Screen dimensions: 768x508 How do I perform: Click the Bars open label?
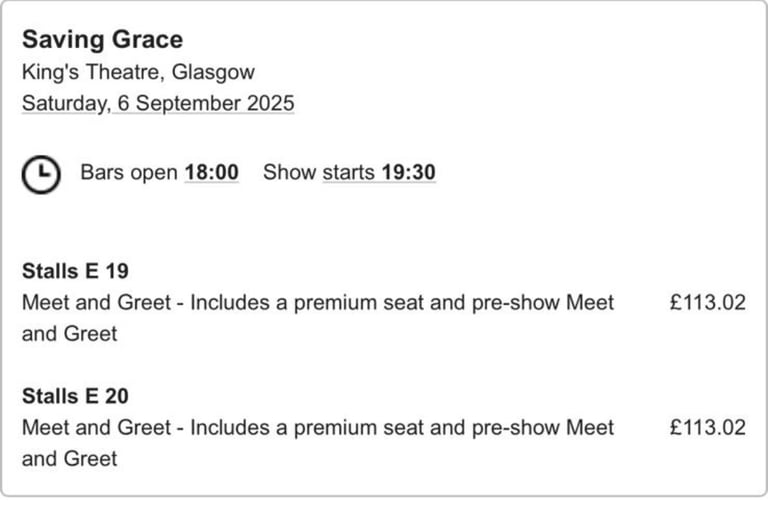[x=129, y=172]
